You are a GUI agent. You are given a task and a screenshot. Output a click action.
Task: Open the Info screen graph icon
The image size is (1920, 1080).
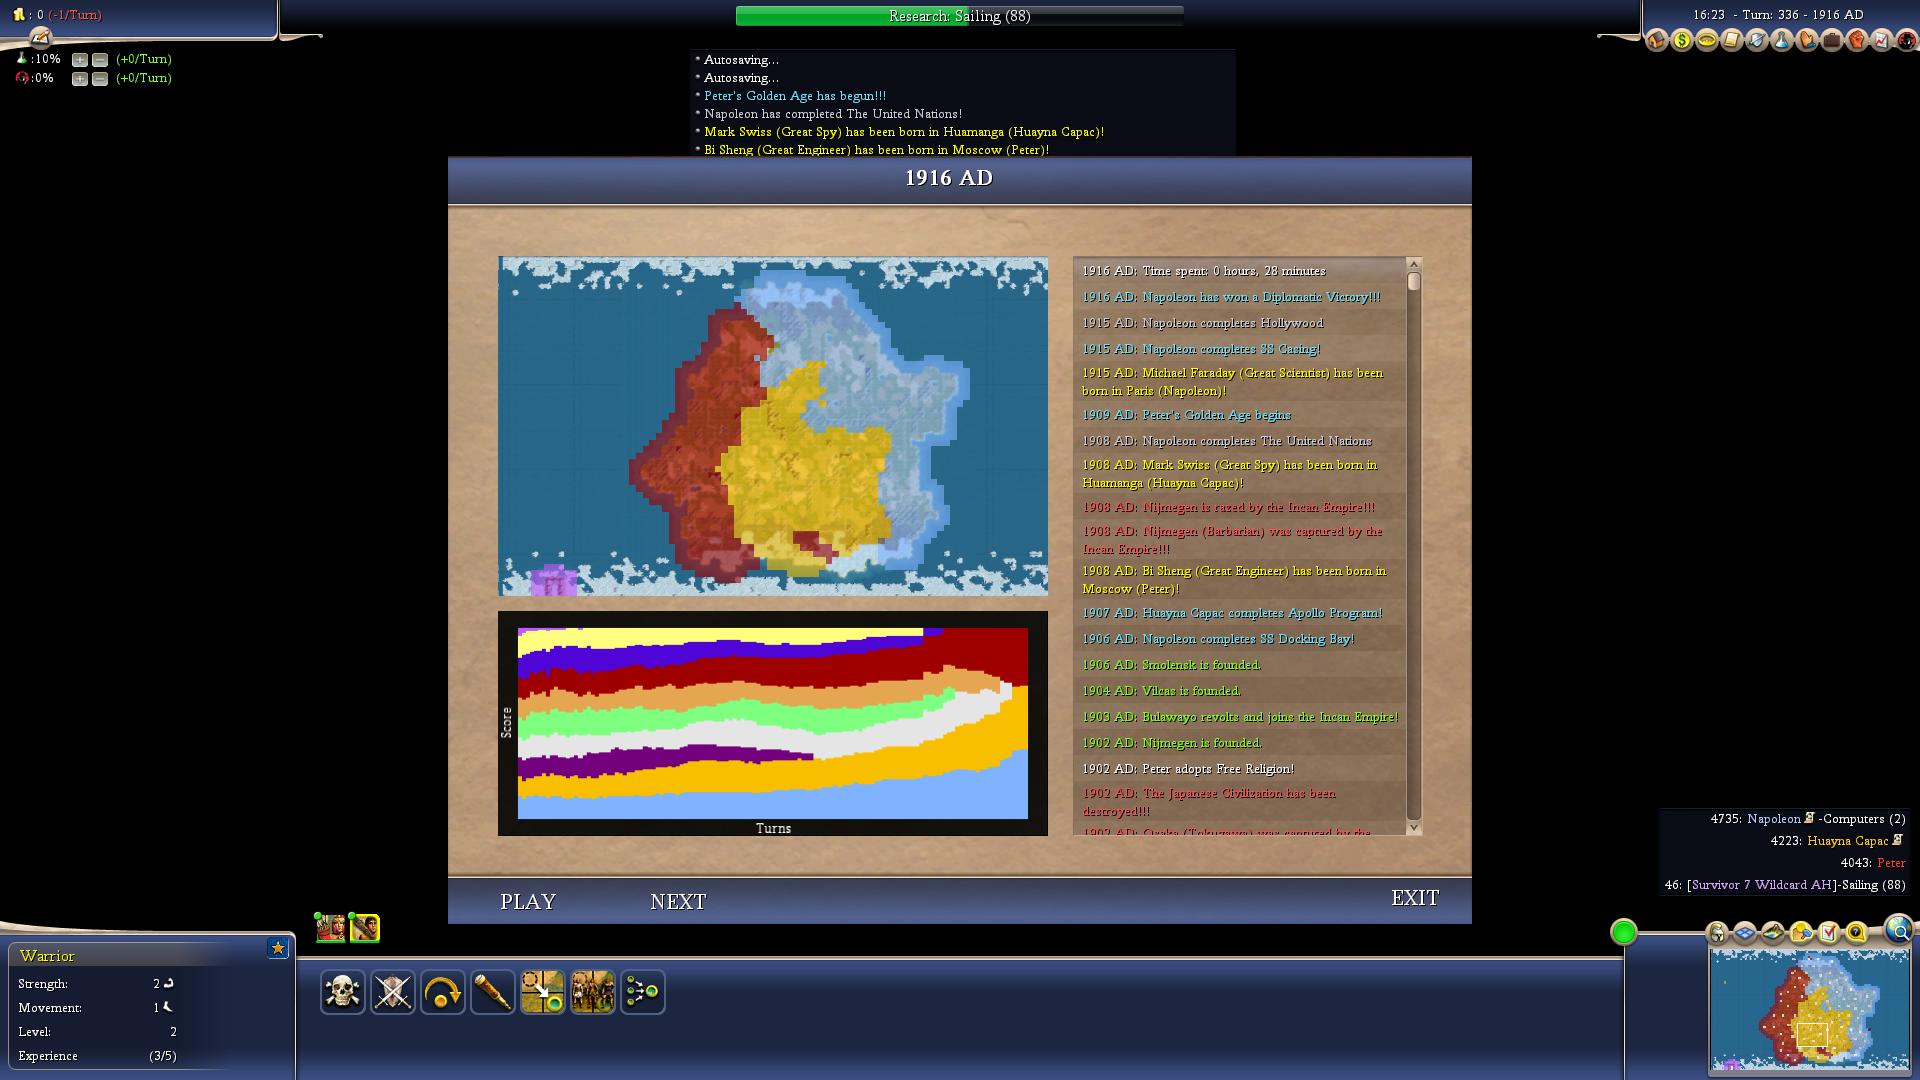[x=1882, y=41]
